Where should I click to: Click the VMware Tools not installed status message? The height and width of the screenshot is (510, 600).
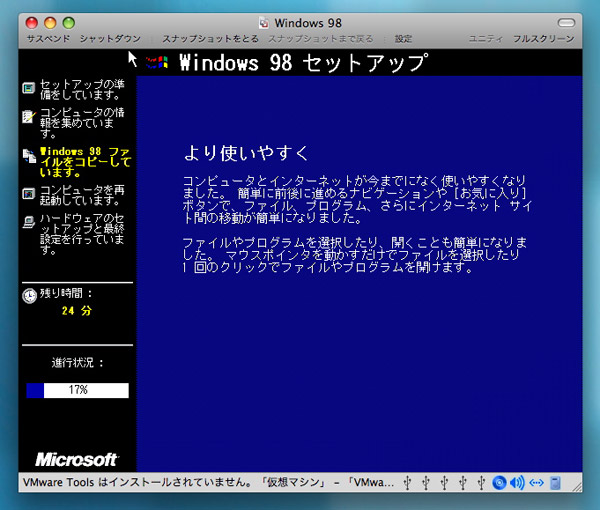tap(208, 482)
